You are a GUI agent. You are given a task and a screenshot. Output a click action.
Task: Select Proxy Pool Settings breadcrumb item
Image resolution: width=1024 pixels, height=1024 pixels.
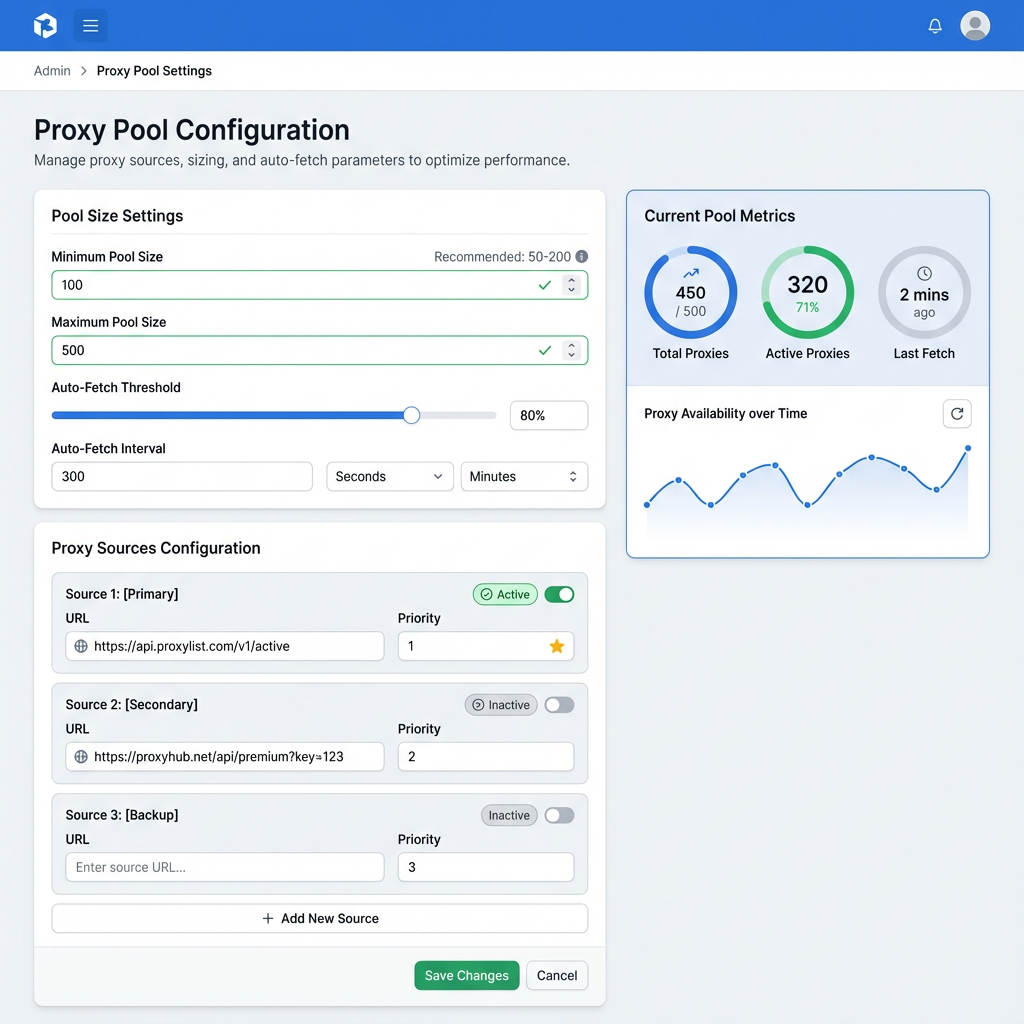(154, 71)
